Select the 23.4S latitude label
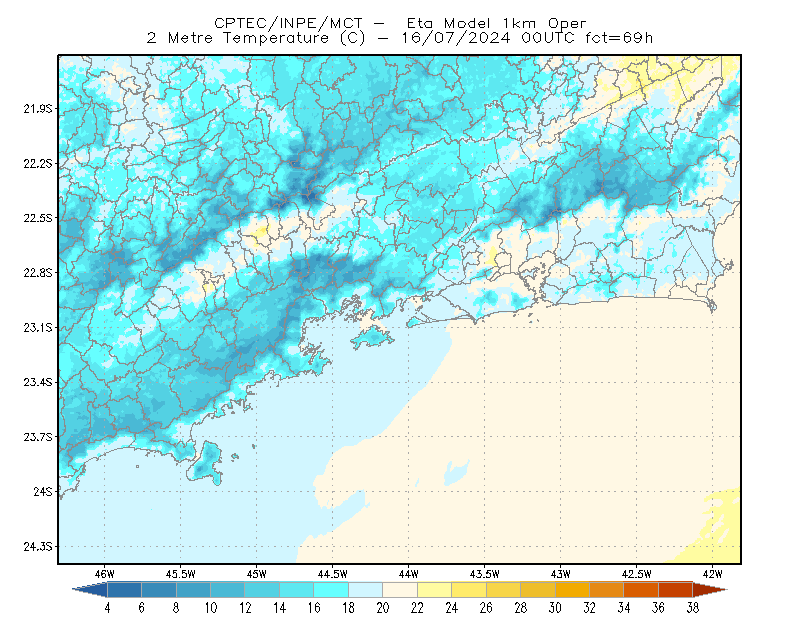This screenshot has width=800, height=618. pyautogui.click(x=38, y=382)
